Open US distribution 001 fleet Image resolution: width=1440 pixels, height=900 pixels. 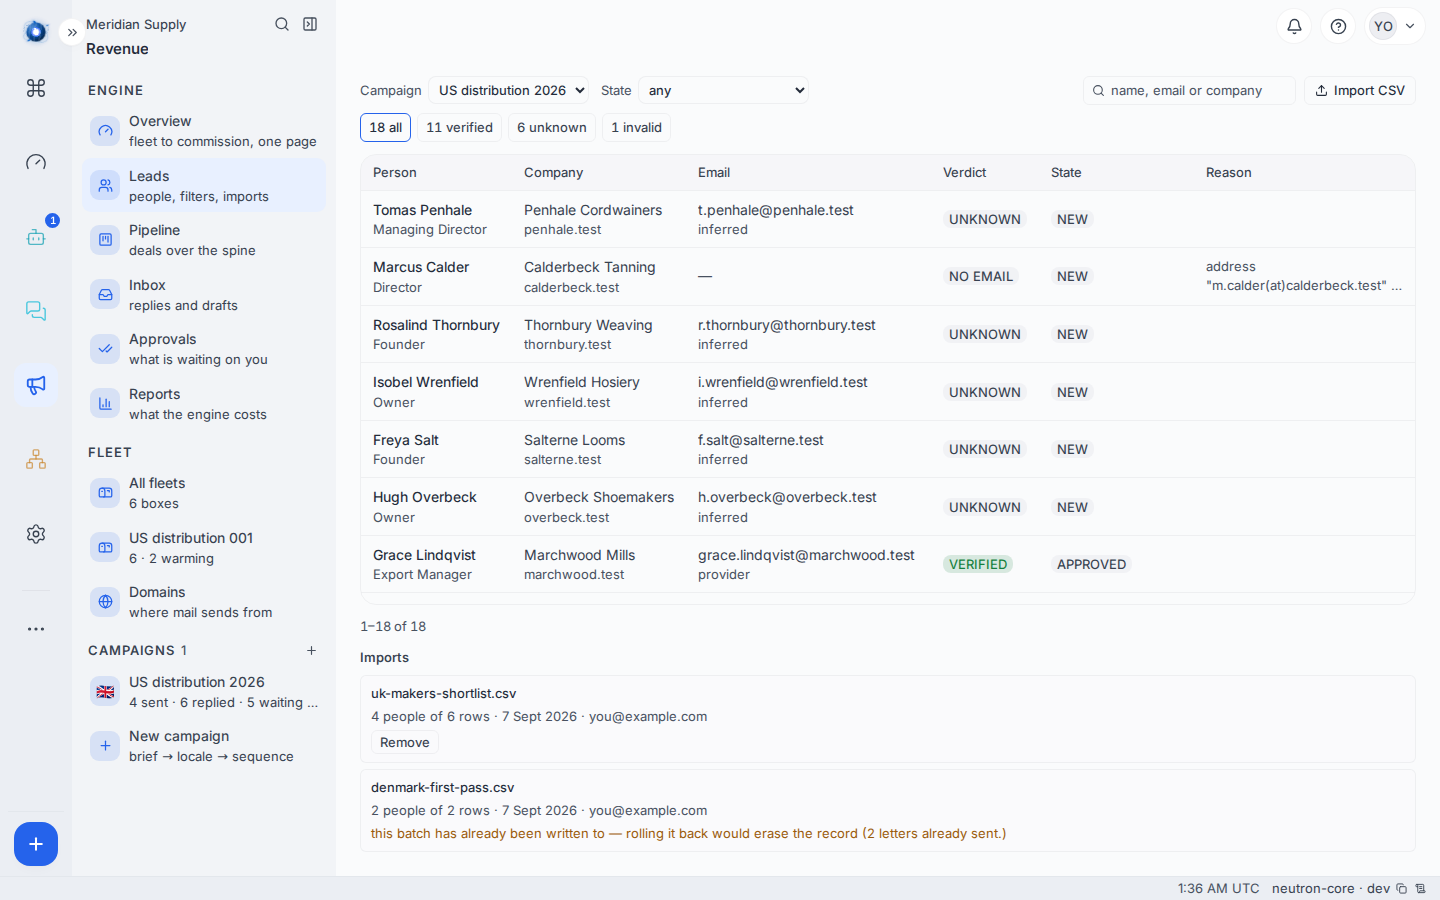point(204,548)
